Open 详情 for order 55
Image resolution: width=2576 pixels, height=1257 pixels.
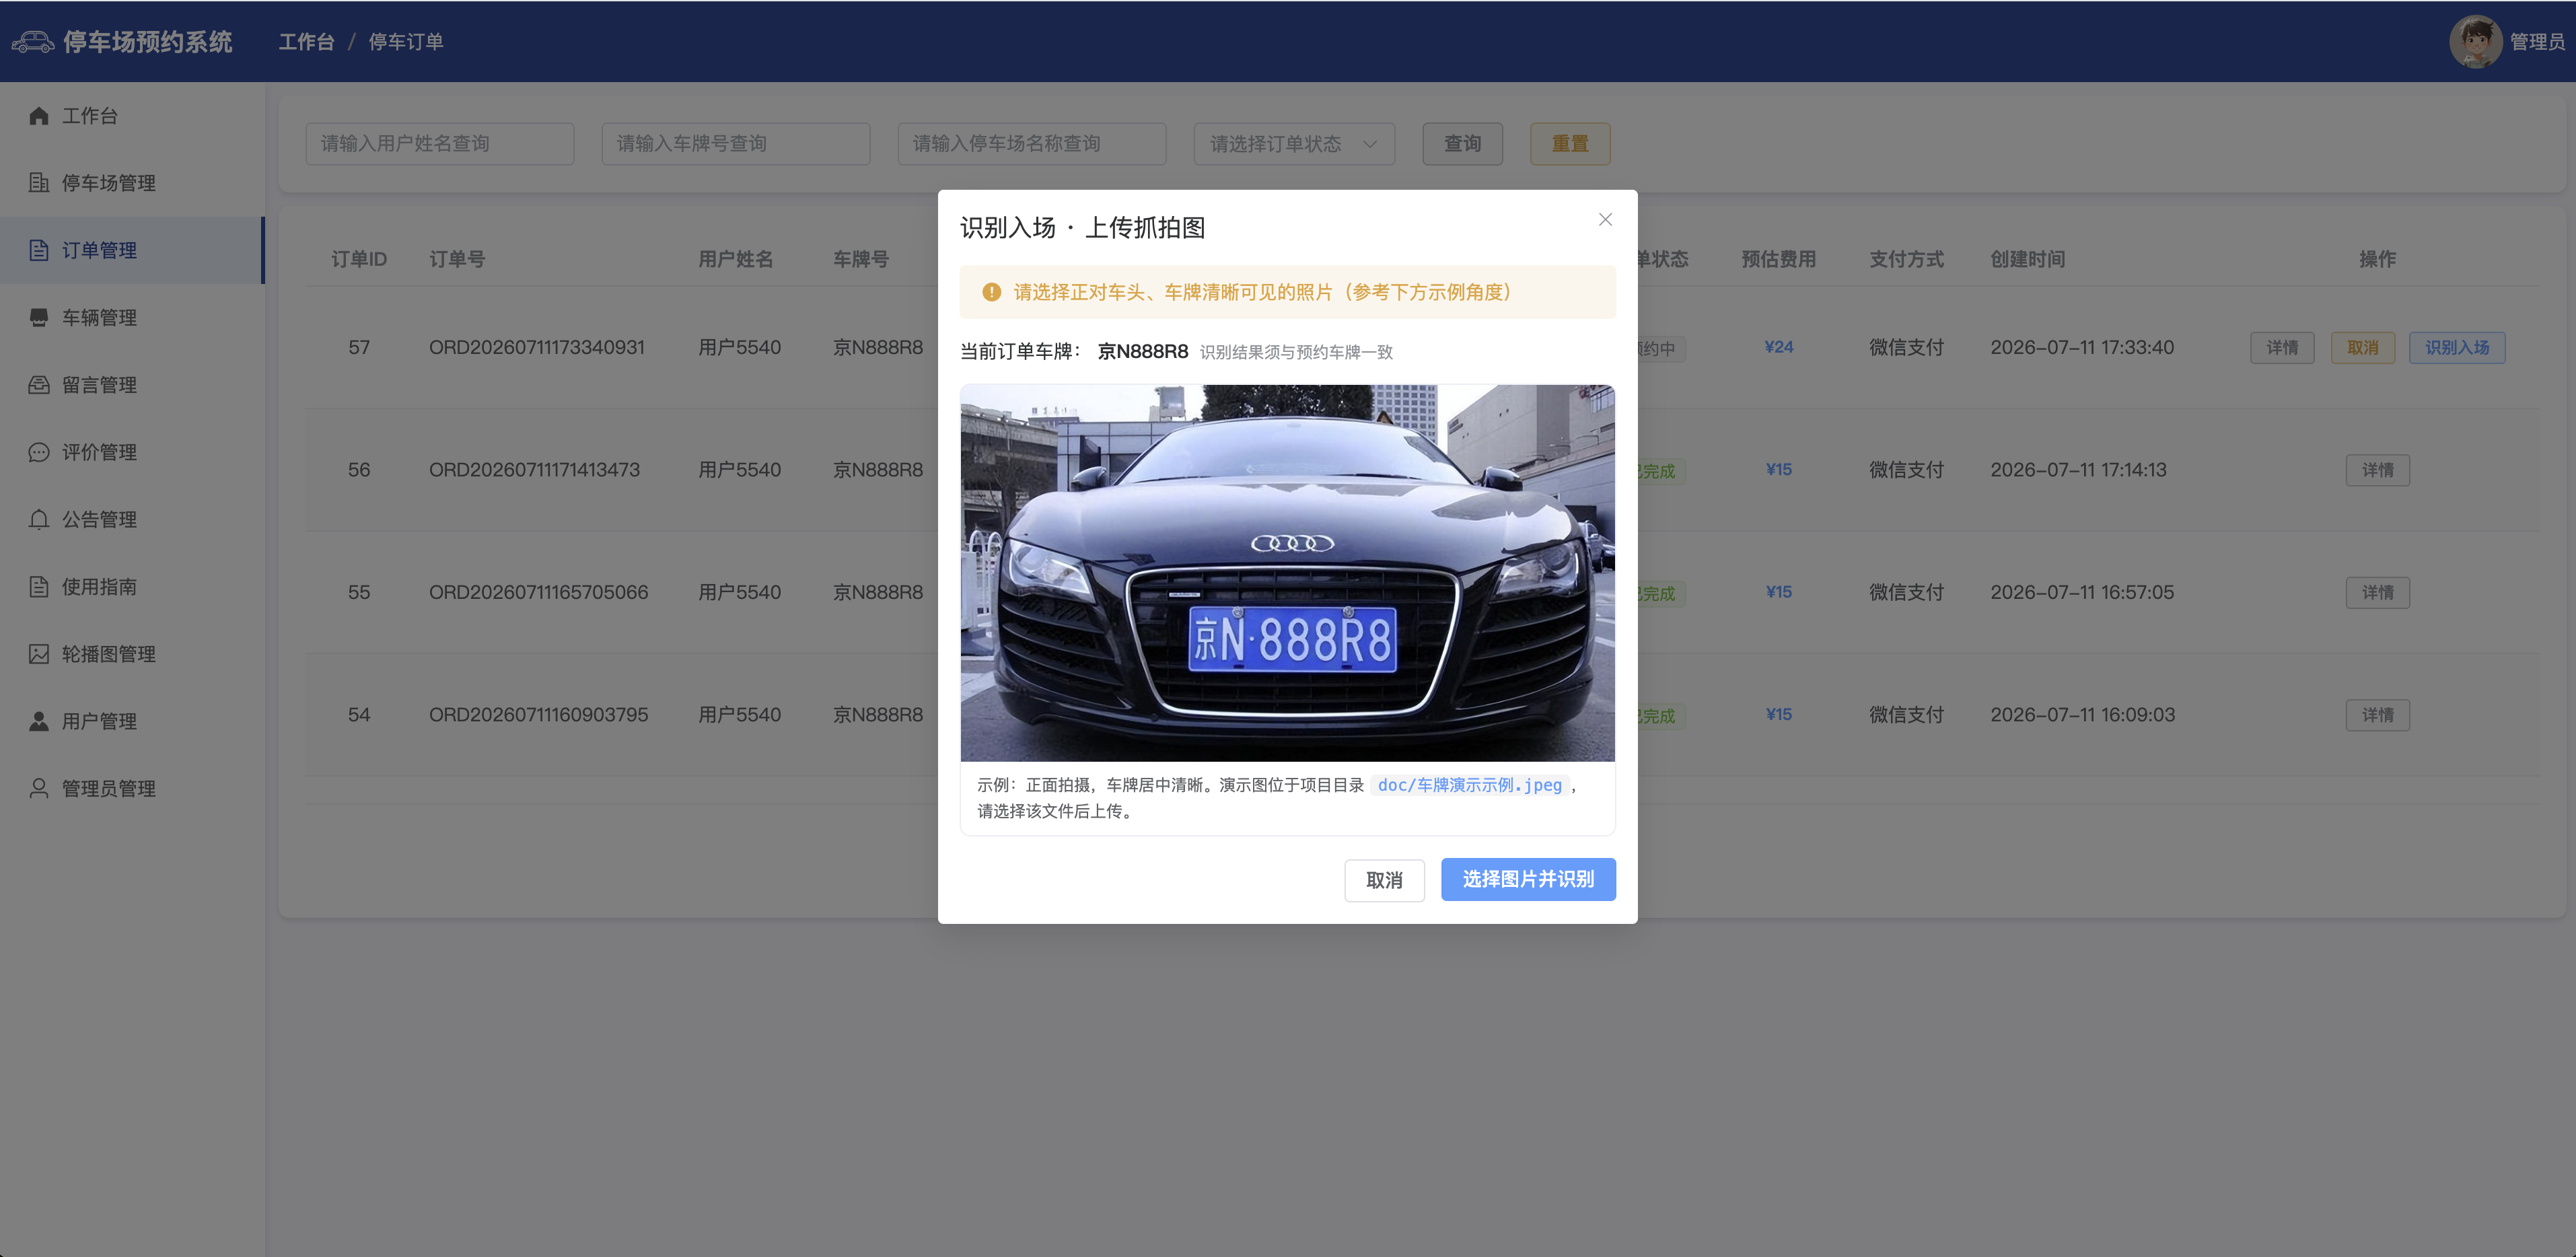tap(2378, 592)
